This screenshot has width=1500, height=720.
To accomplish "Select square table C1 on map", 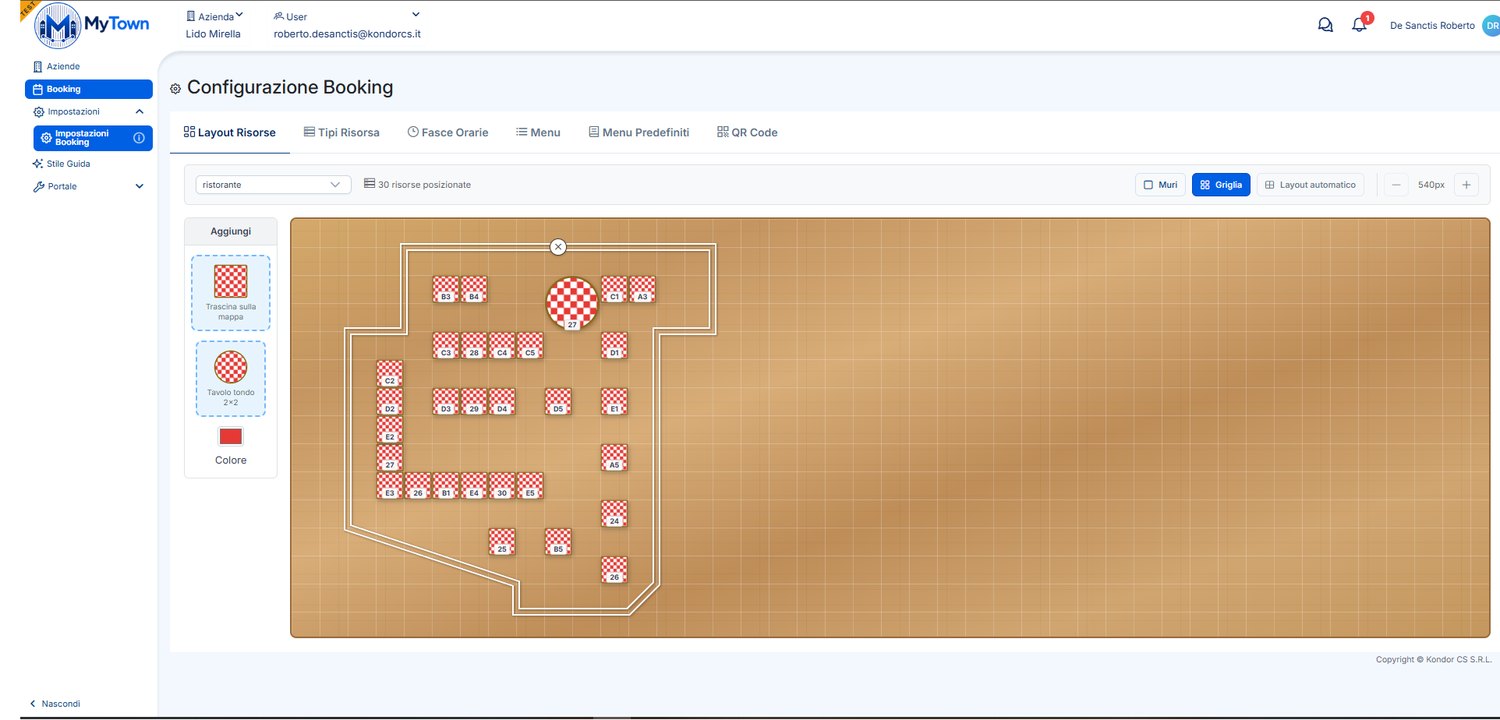I will 614,289.
